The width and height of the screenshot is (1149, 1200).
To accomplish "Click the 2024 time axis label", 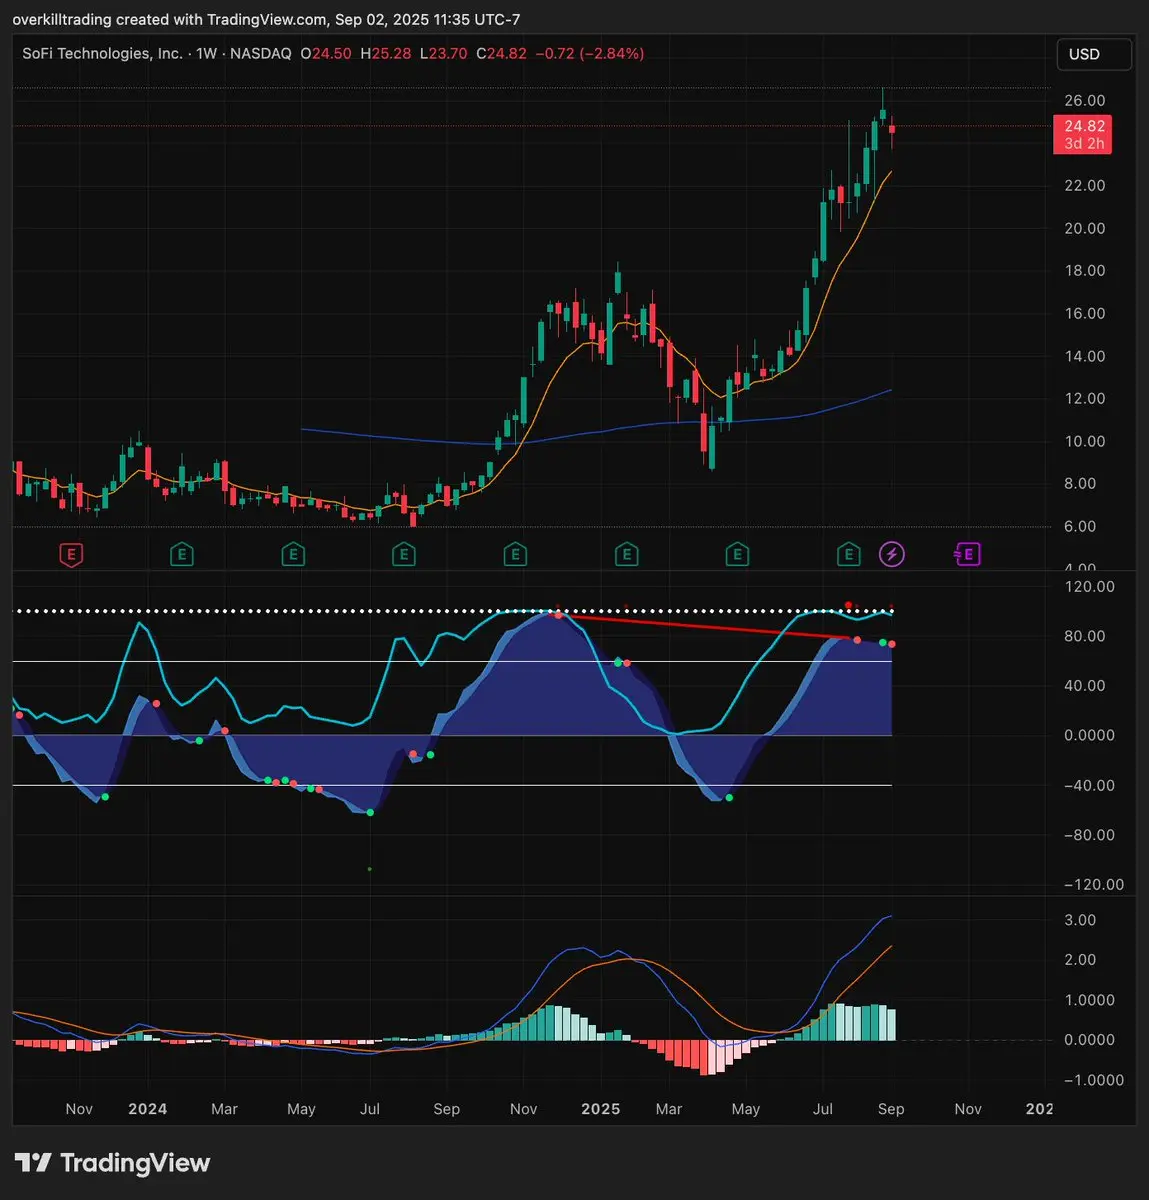I will pyautogui.click(x=148, y=1109).
